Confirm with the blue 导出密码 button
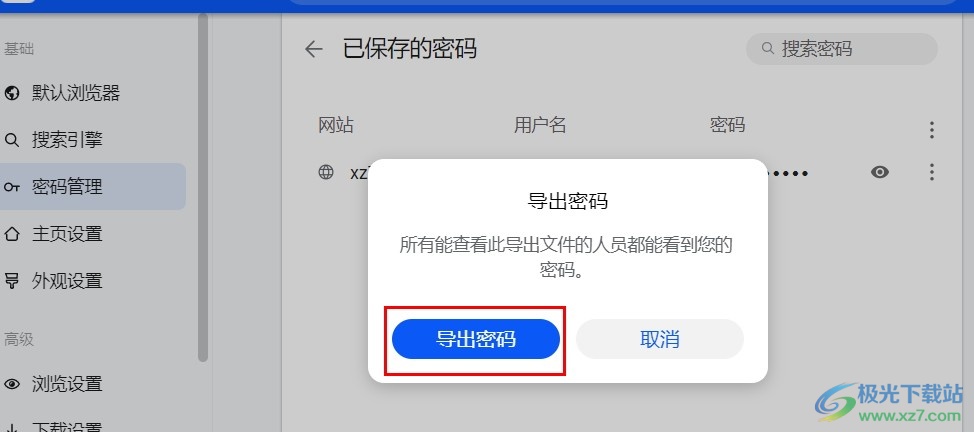The height and width of the screenshot is (432, 974). (x=476, y=339)
